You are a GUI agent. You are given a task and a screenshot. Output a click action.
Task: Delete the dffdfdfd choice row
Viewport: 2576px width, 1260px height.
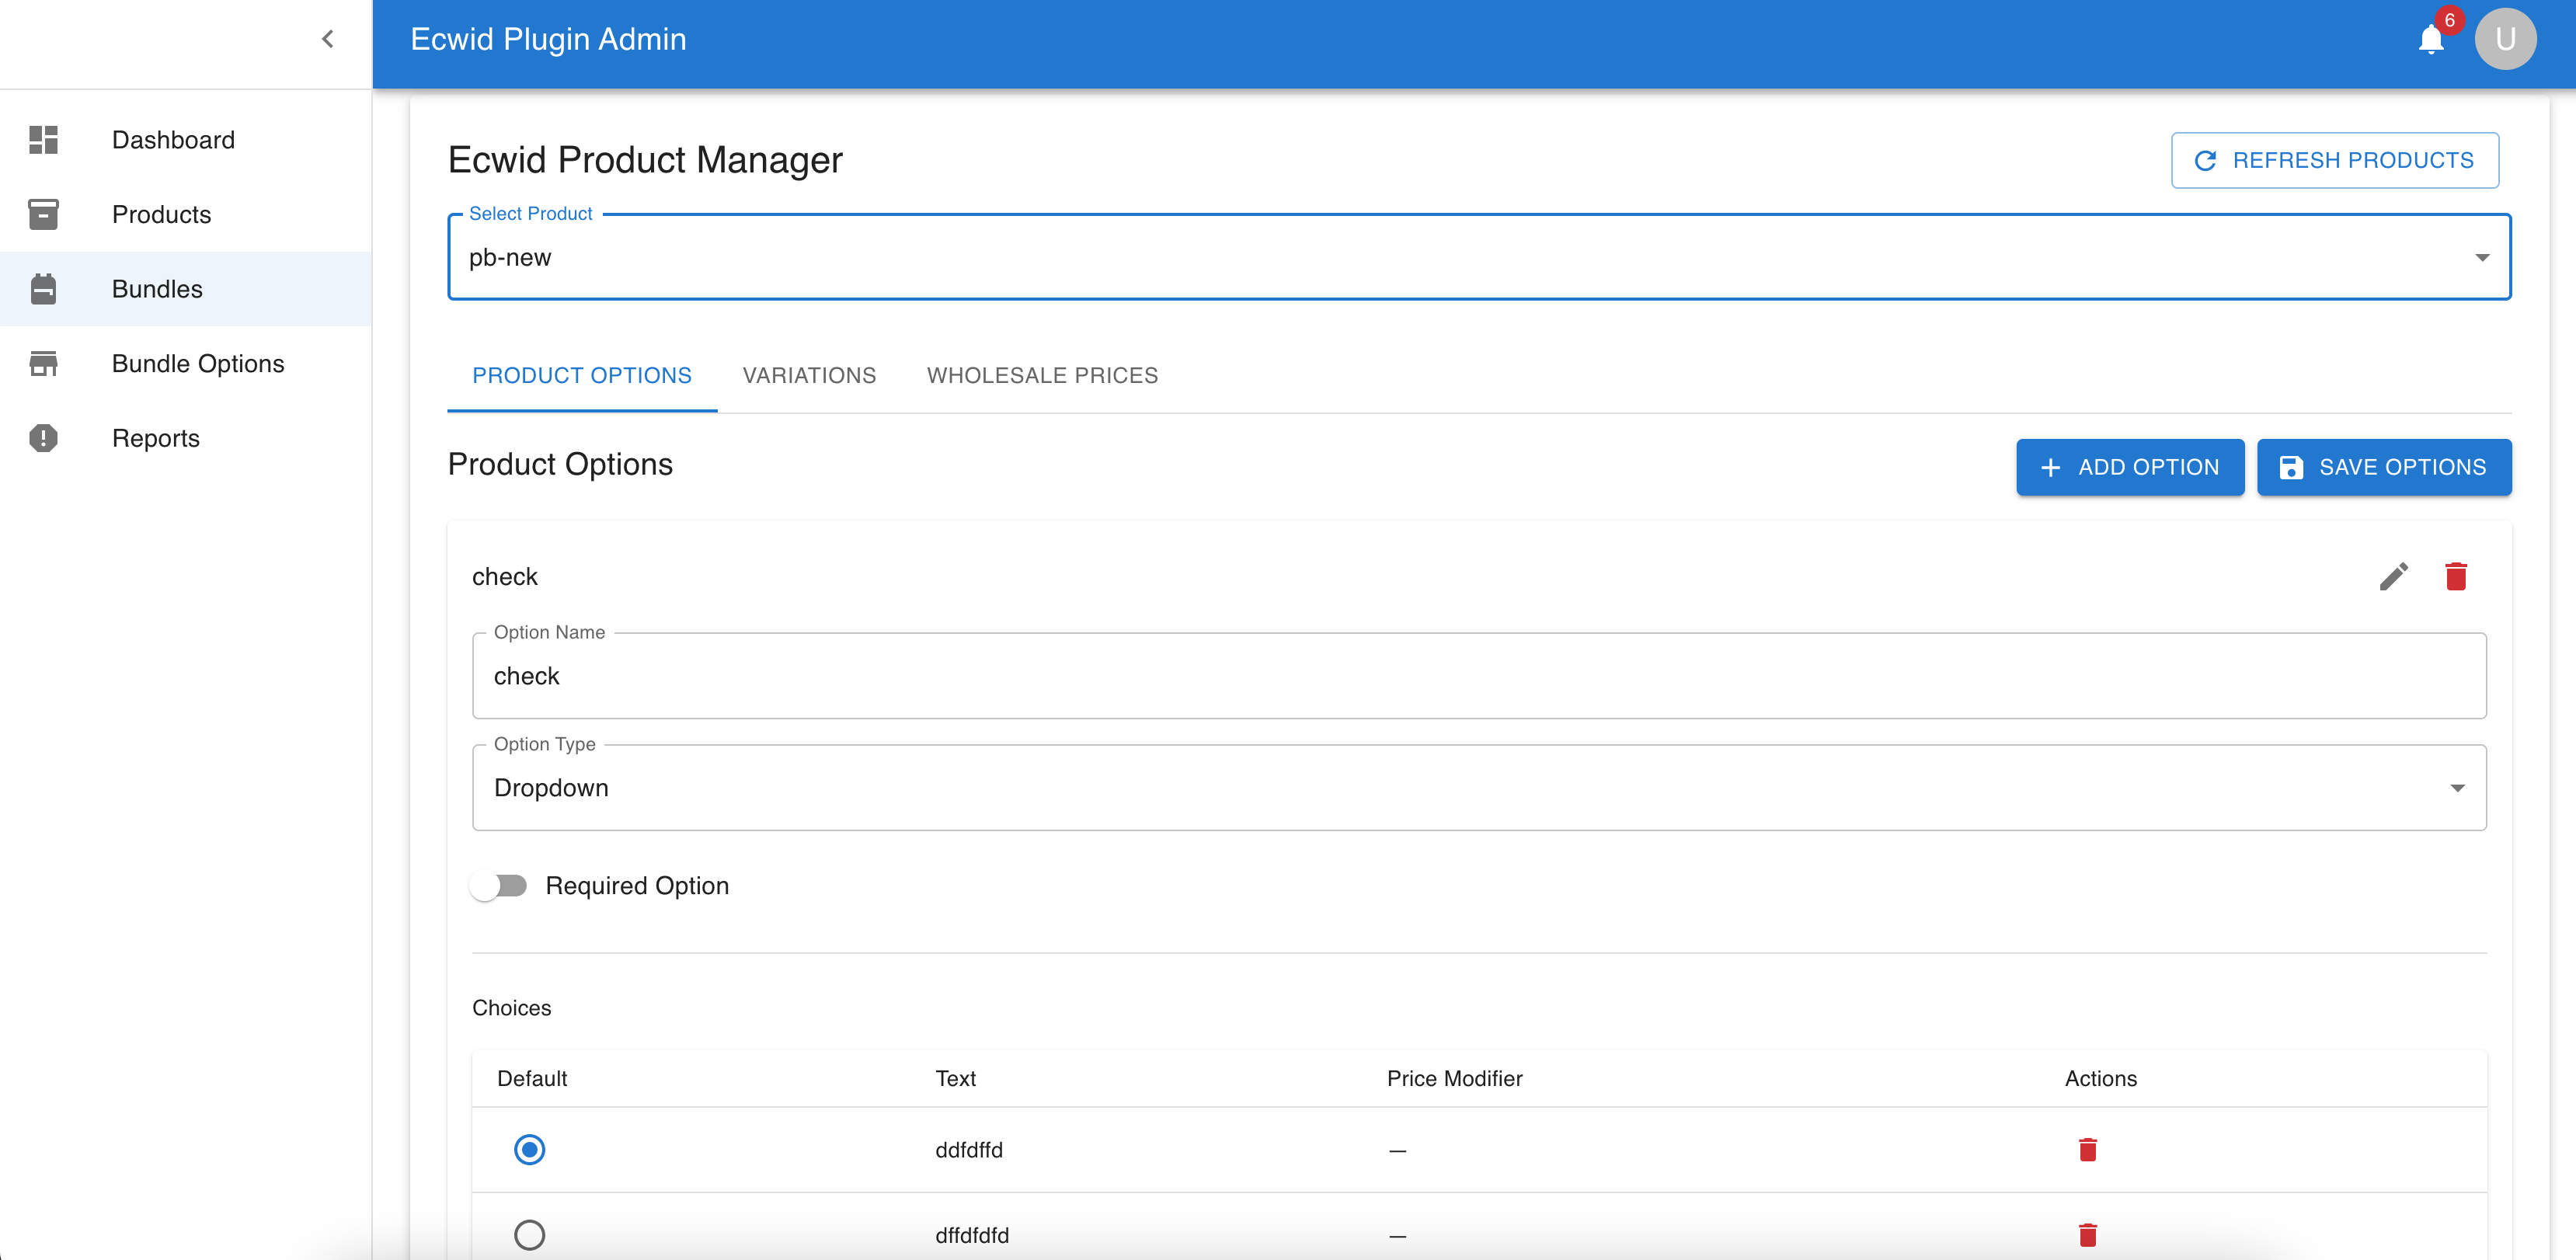[x=2087, y=1235]
